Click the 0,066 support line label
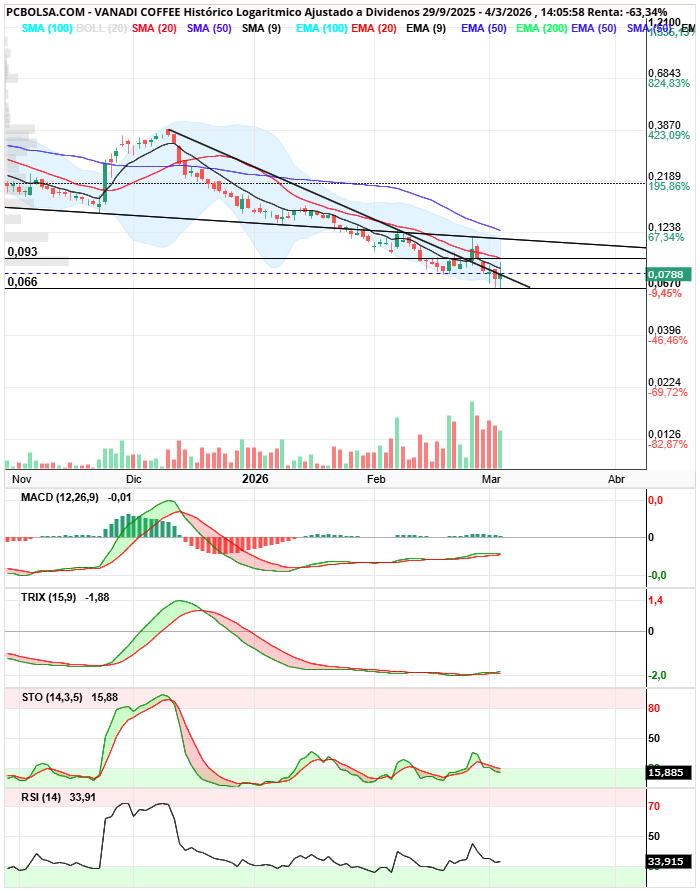The height and width of the screenshot is (892, 700). [x=23, y=282]
